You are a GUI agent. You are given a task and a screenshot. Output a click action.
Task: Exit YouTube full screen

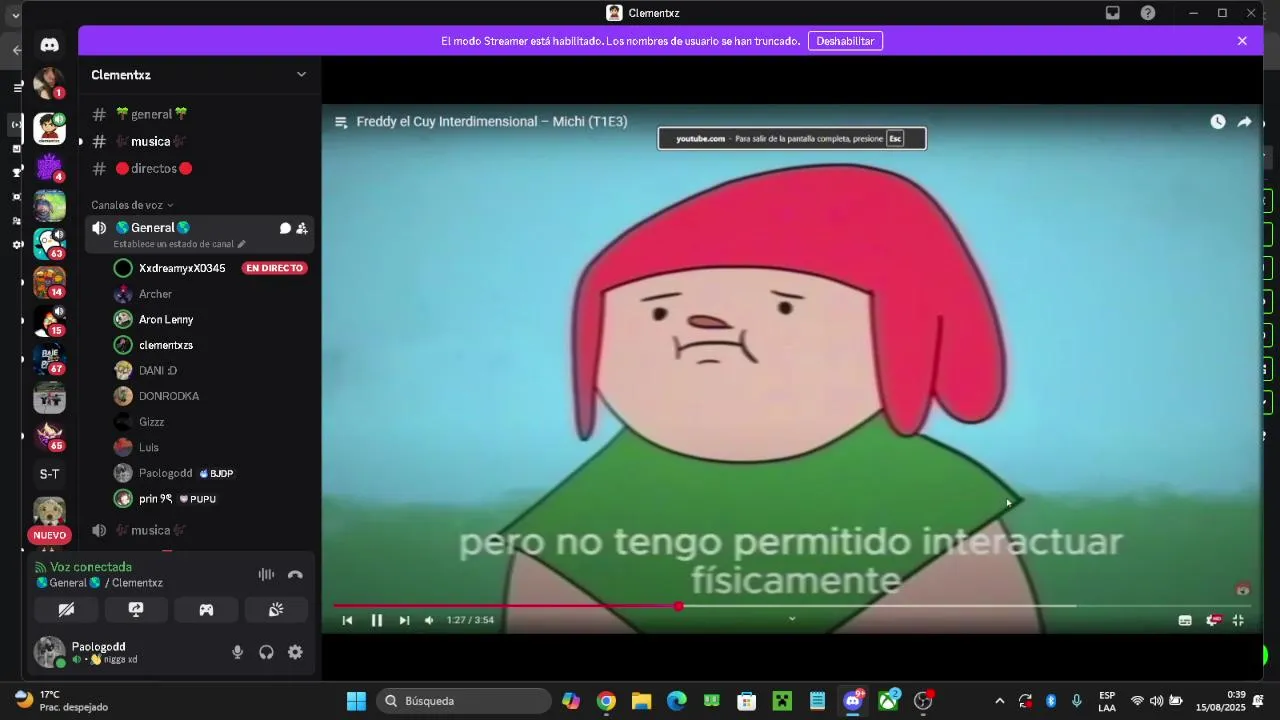(1238, 620)
